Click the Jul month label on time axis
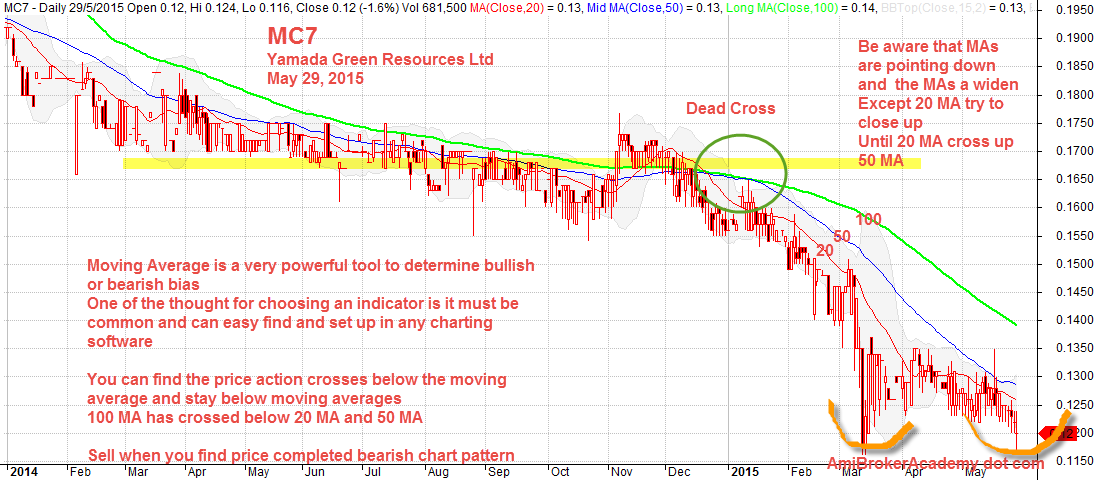 coord(373,472)
